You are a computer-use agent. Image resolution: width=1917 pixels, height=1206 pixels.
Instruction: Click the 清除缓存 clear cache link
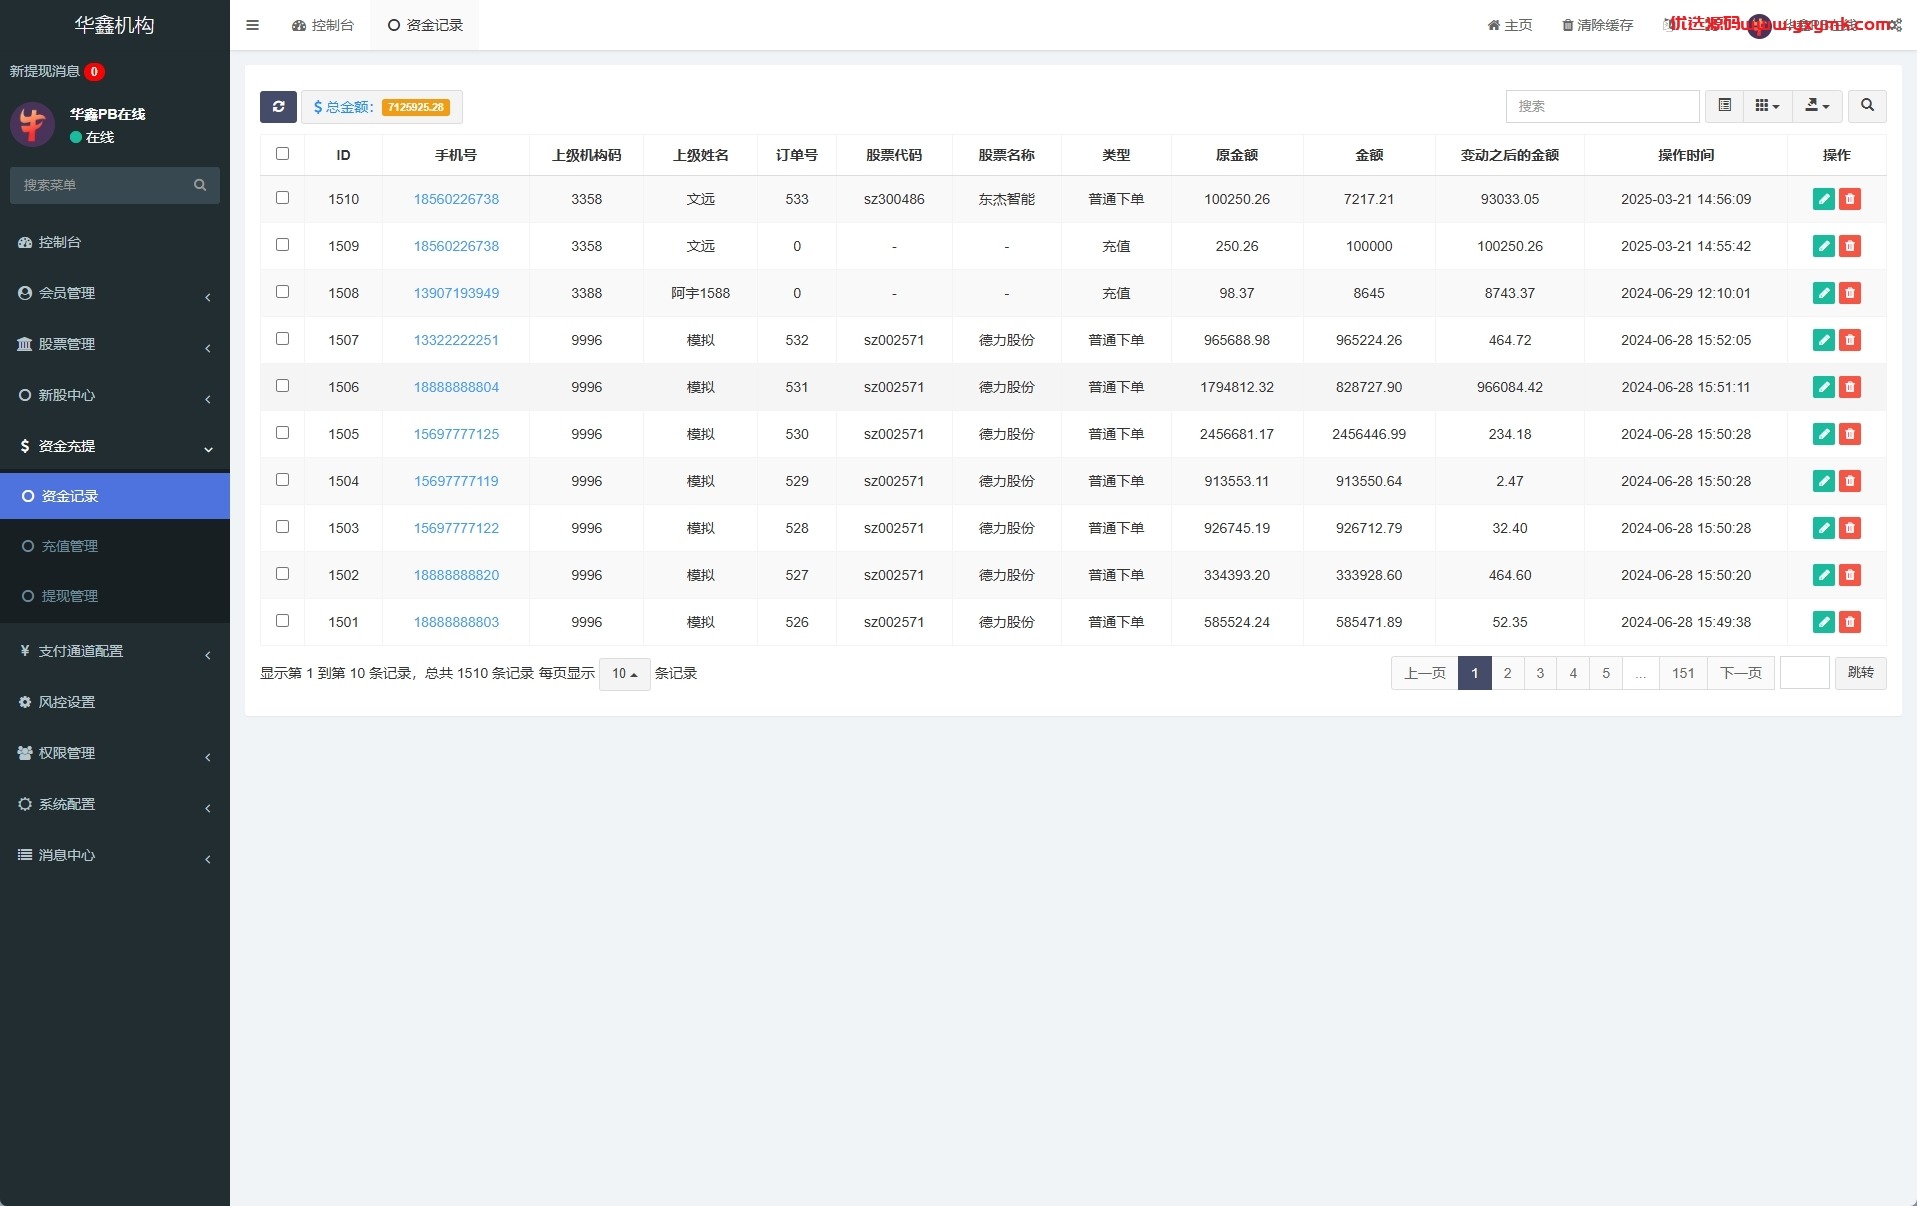(x=1597, y=25)
